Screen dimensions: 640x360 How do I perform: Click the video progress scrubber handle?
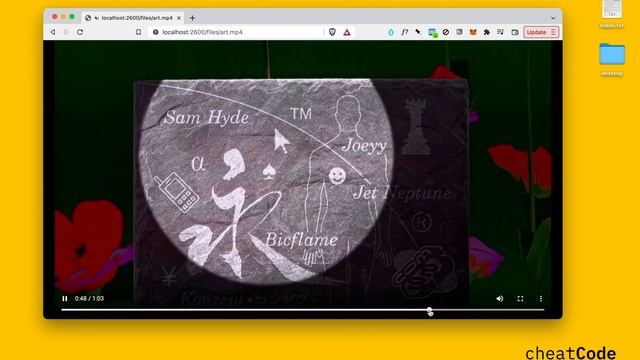429,310
